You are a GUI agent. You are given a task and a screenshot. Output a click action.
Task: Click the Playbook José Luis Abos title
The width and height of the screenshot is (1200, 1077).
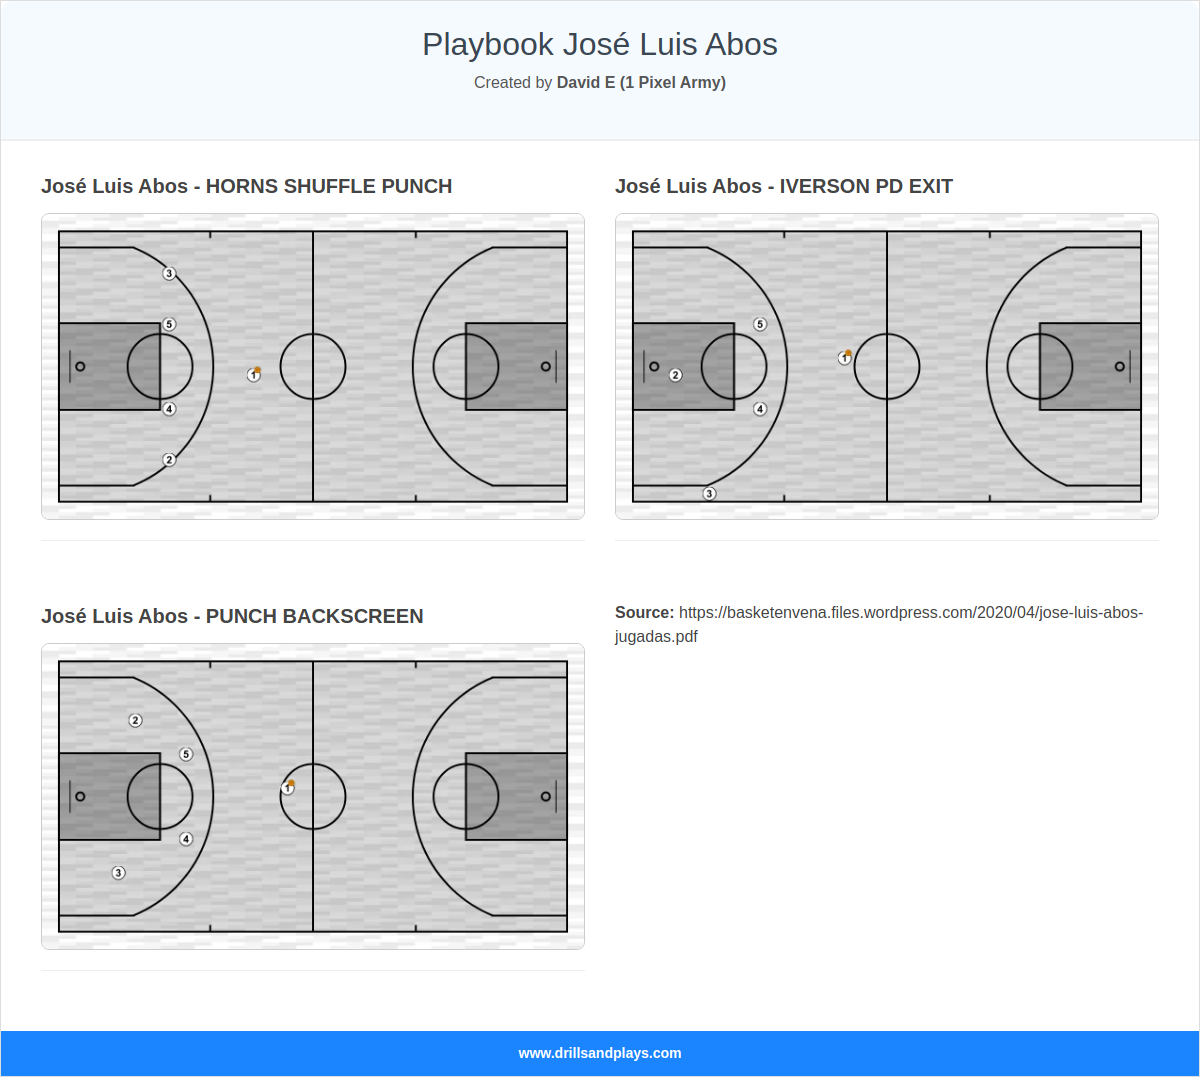click(599, 44)
